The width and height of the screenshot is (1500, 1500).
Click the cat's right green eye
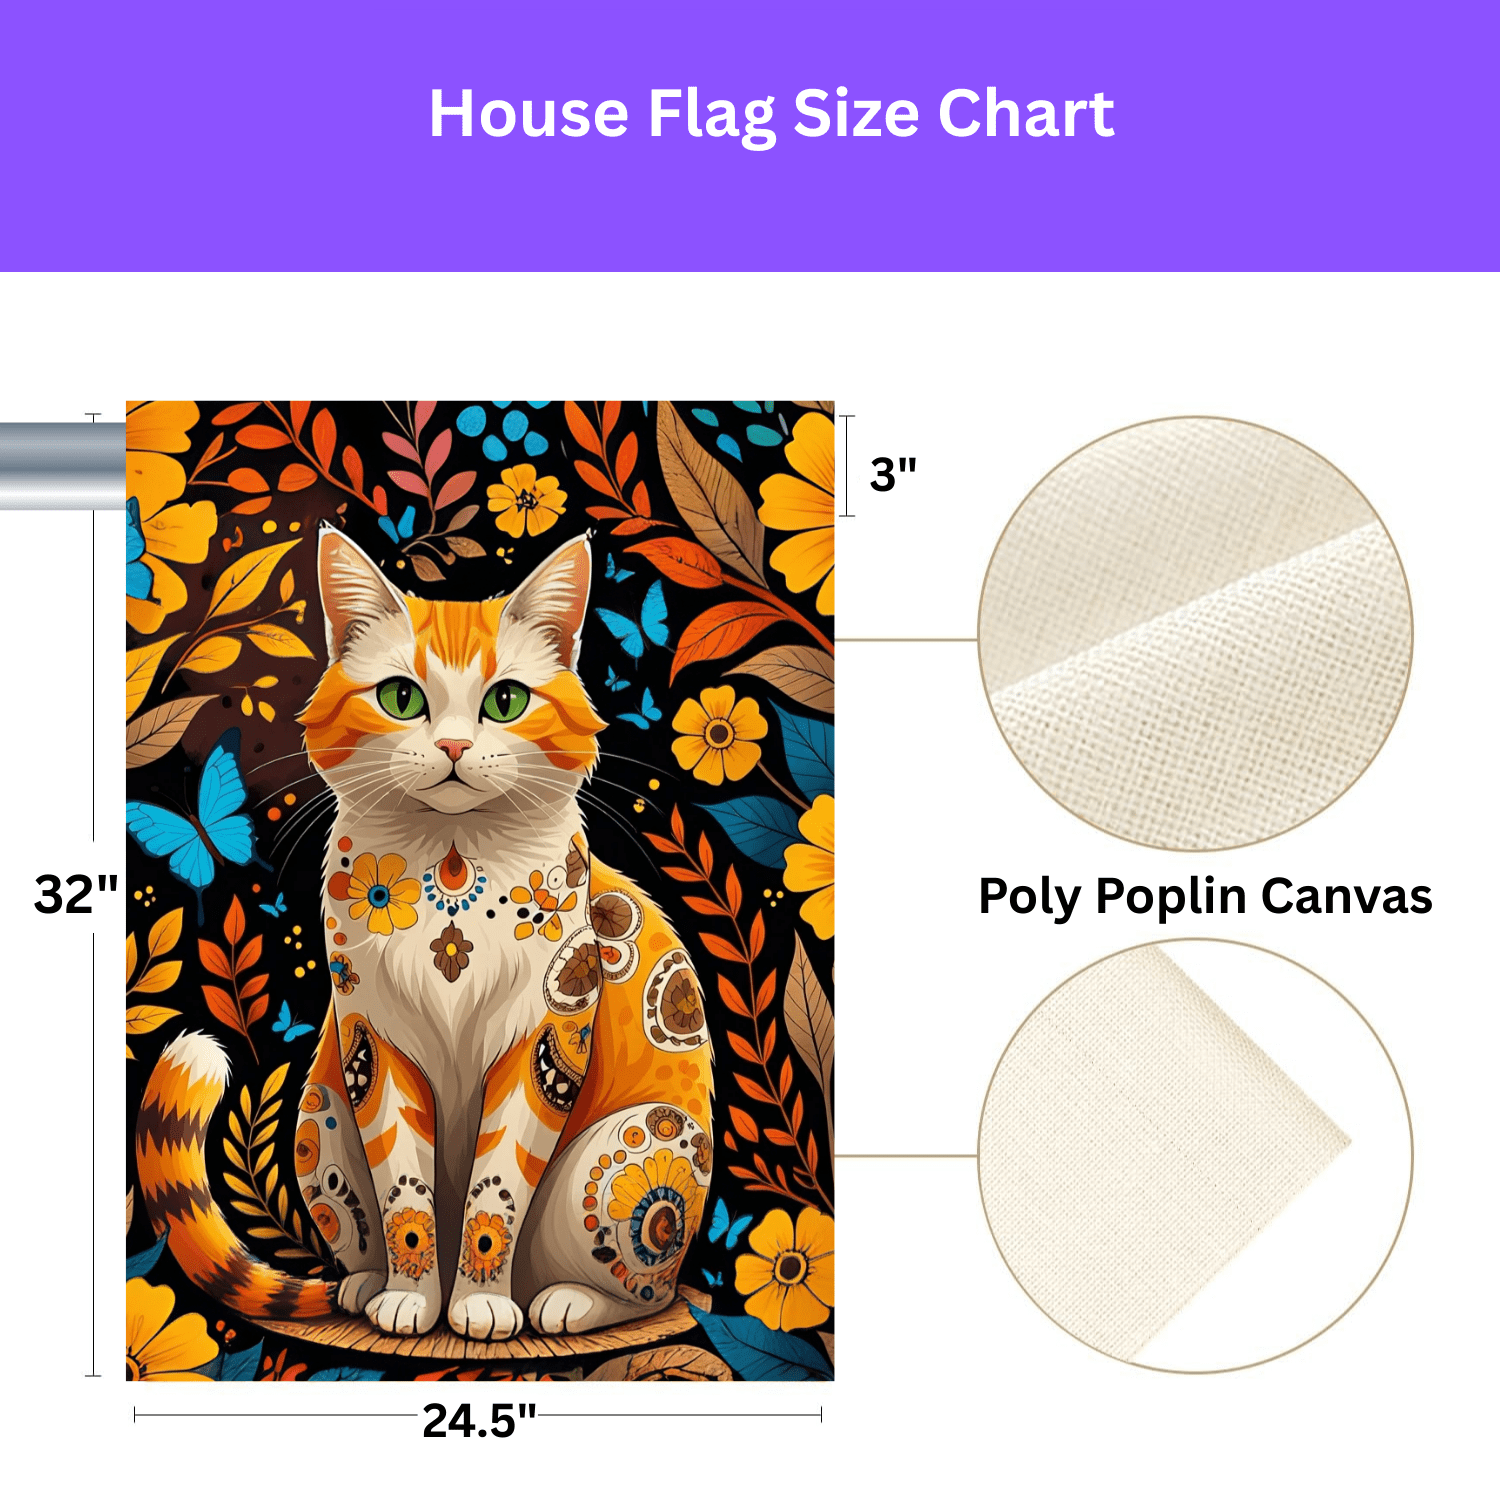point(506,700)
